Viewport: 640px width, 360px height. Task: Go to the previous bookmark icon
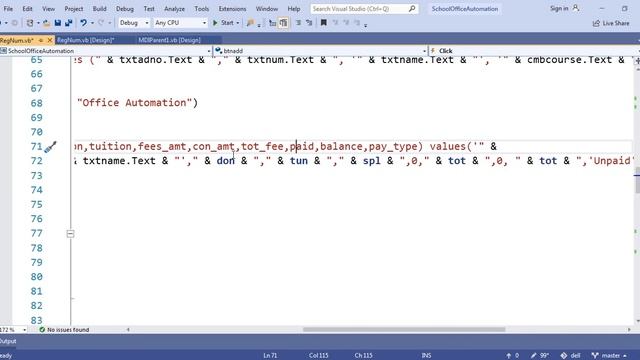pos(336,23)
